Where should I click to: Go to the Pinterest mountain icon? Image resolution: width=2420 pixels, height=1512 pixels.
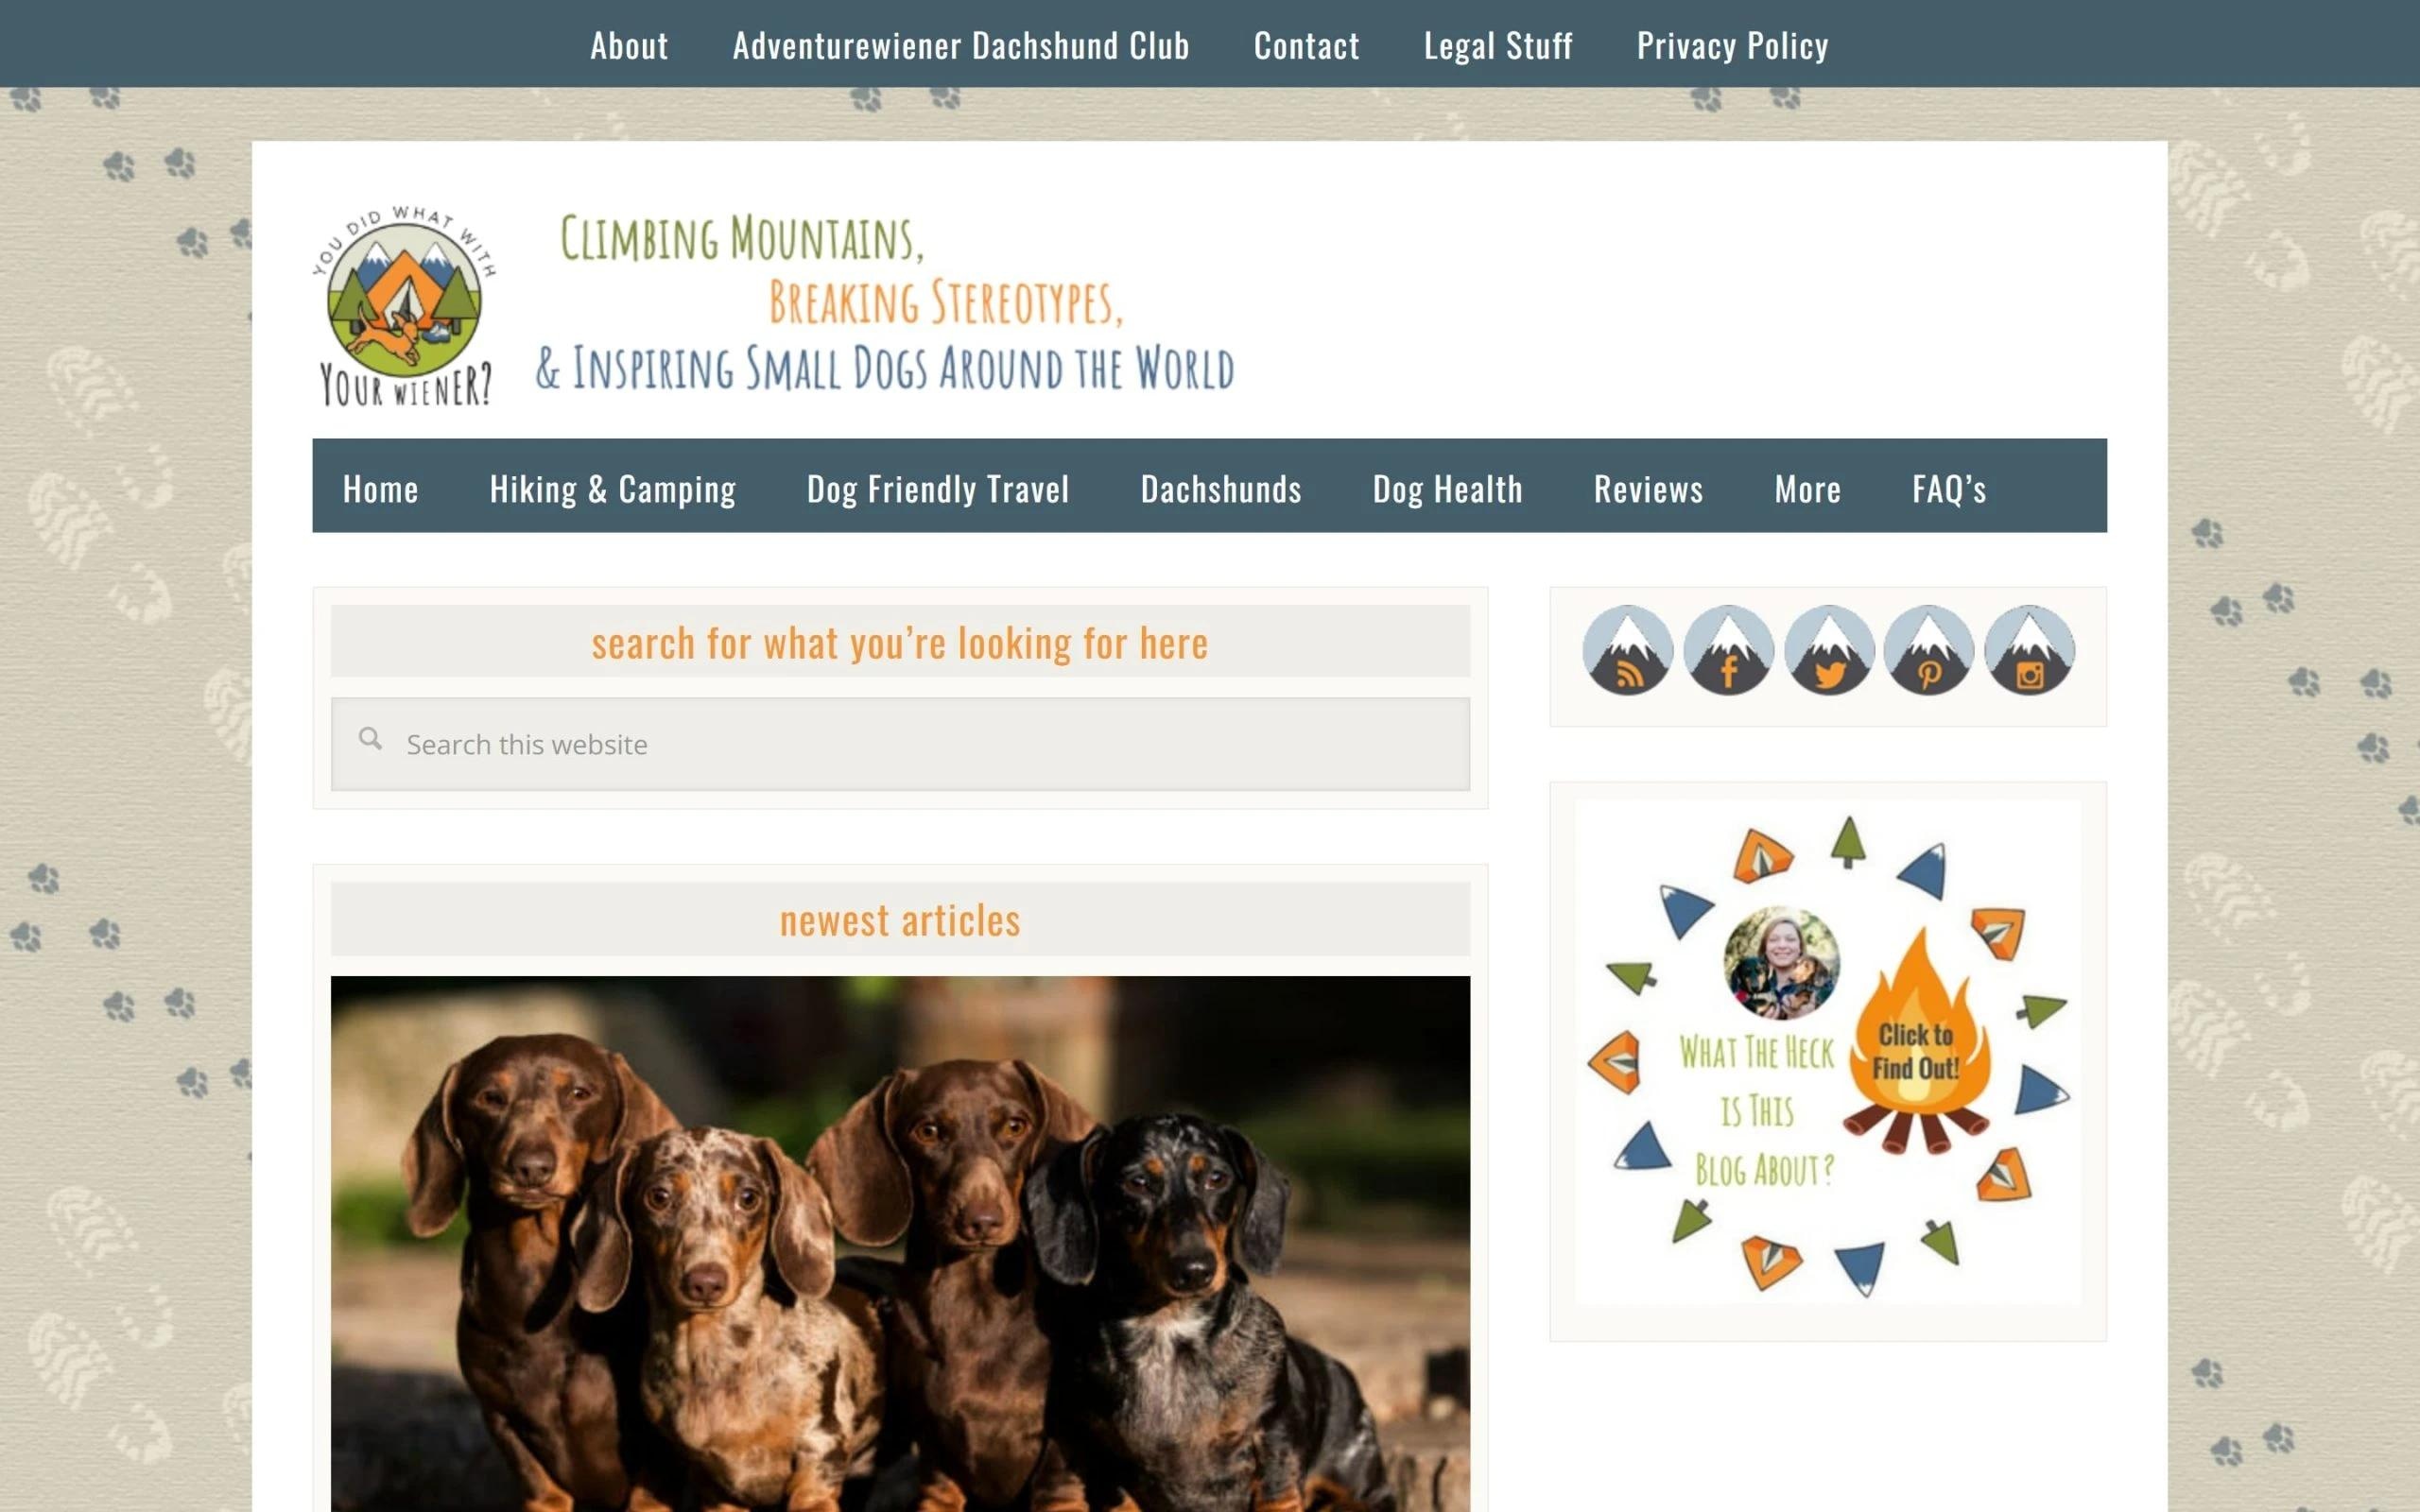(1929, 650)
